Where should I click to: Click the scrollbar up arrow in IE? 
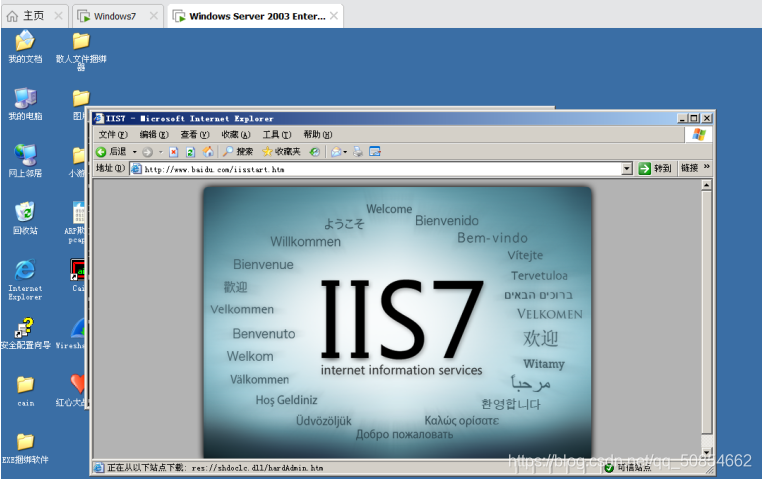[707, 185]
